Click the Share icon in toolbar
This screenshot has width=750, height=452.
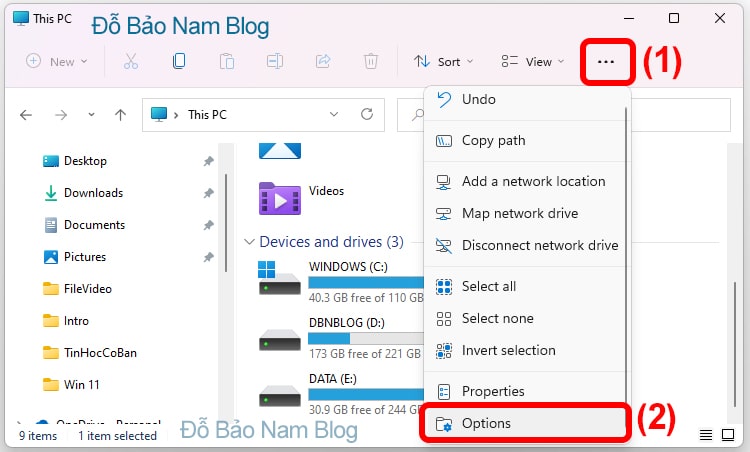pyautogui.click(x=323, y=62)
